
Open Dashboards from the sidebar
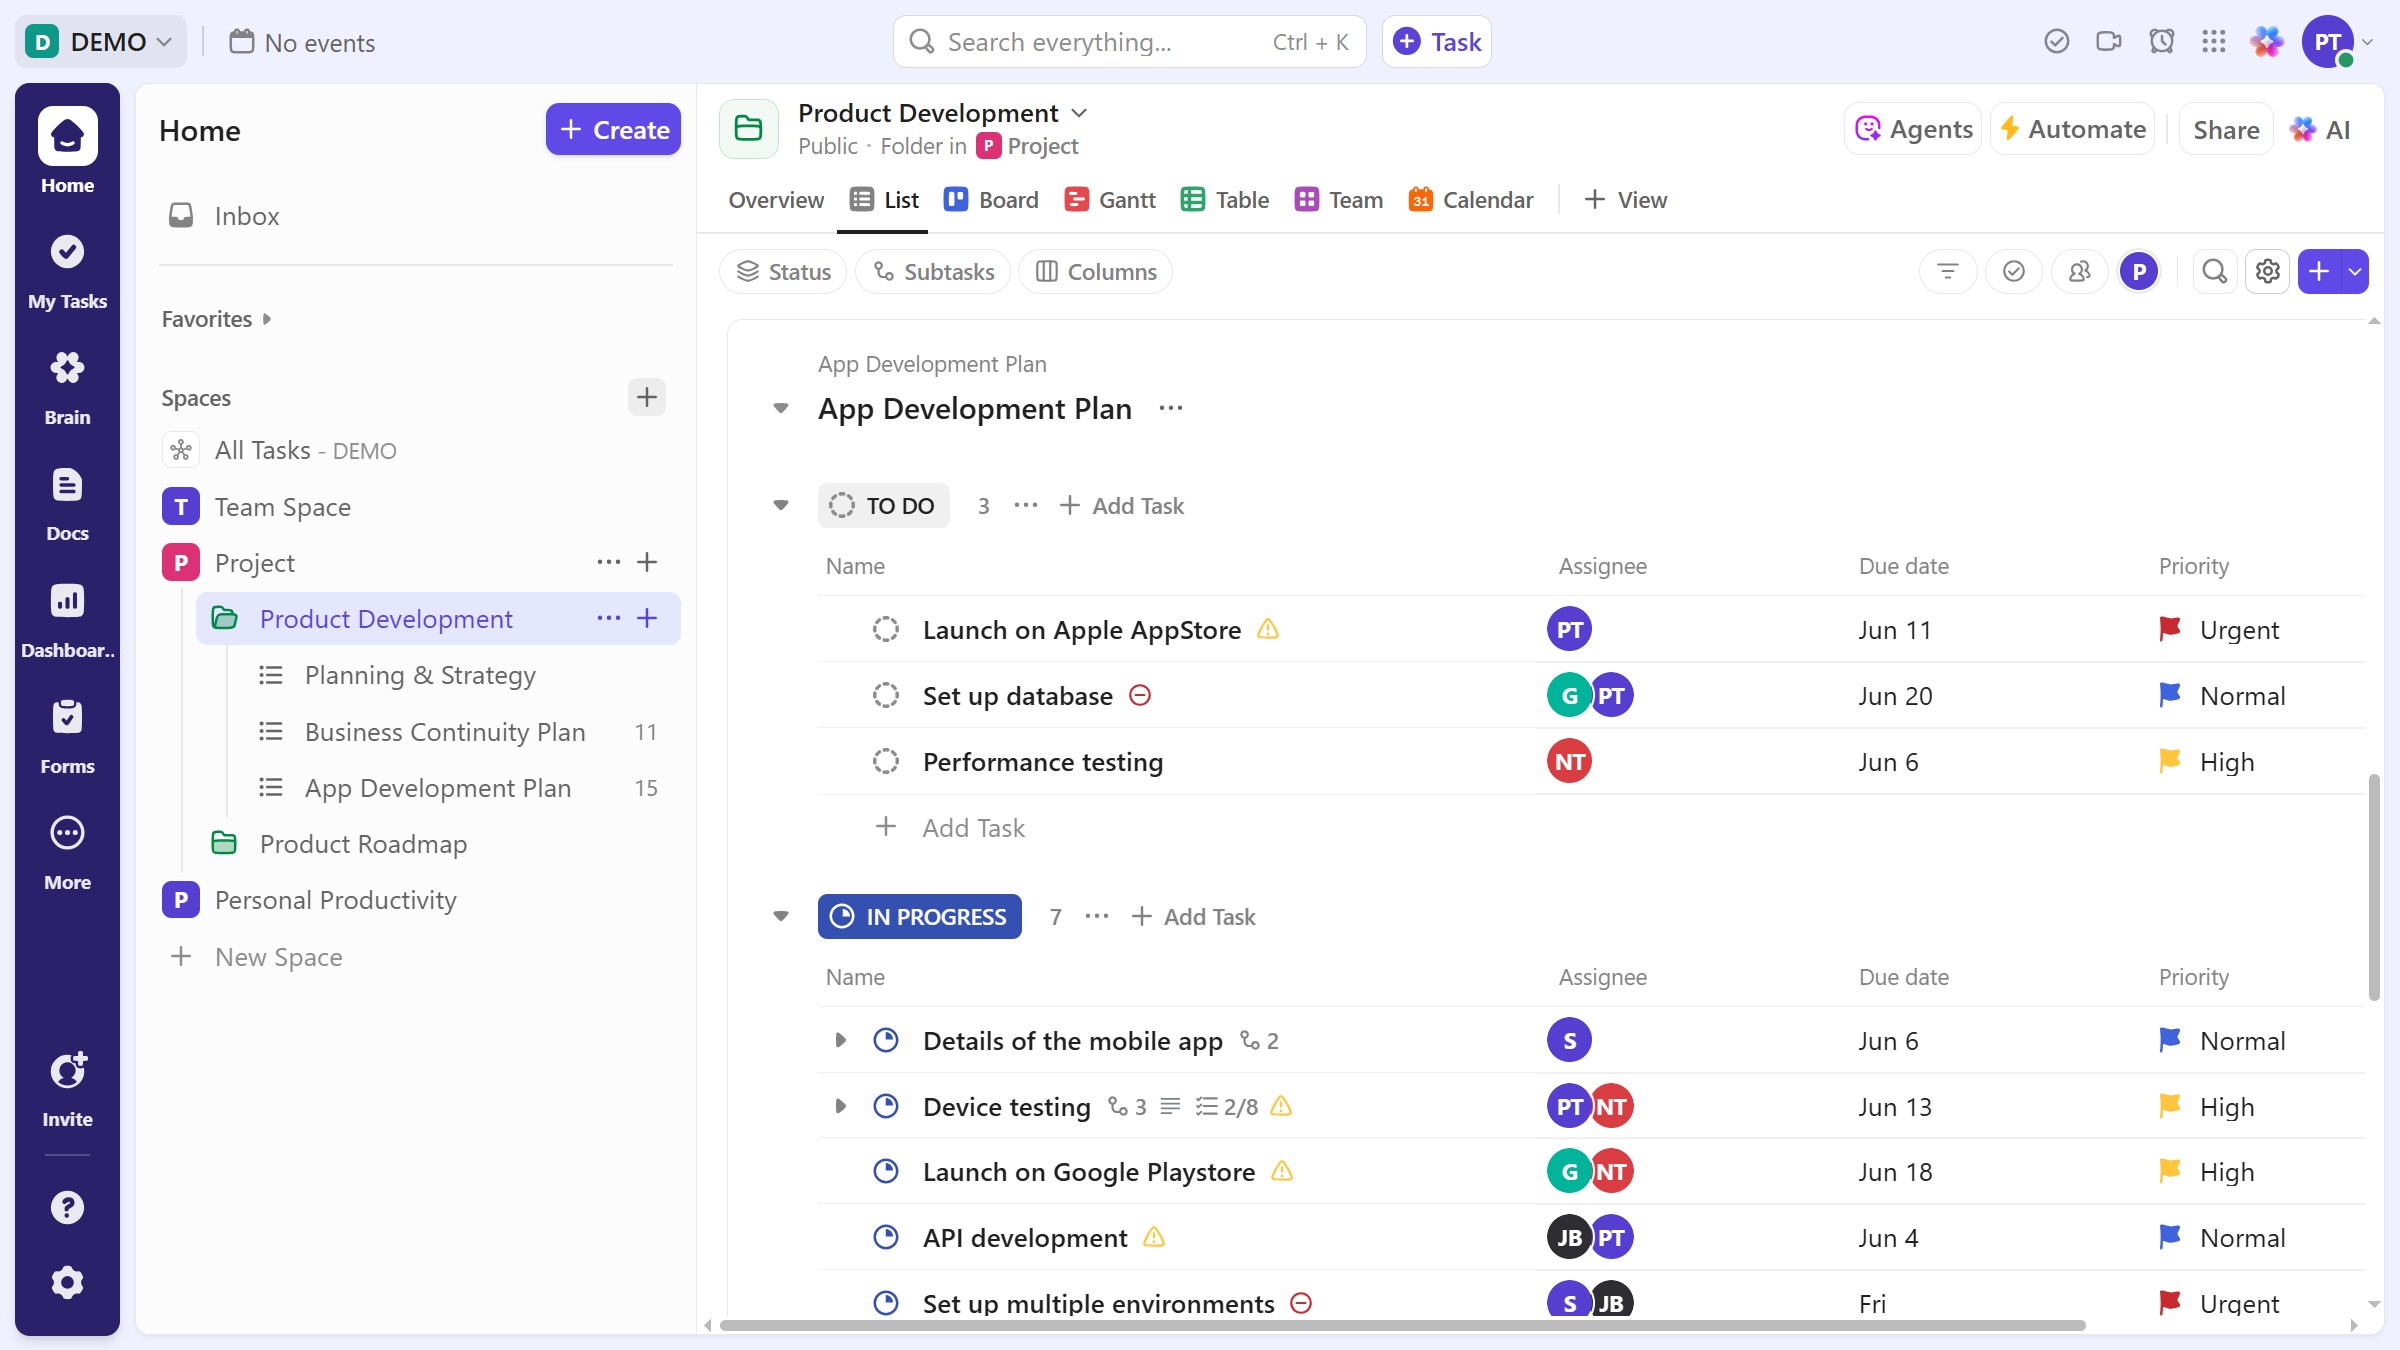(x=67, y=618)
